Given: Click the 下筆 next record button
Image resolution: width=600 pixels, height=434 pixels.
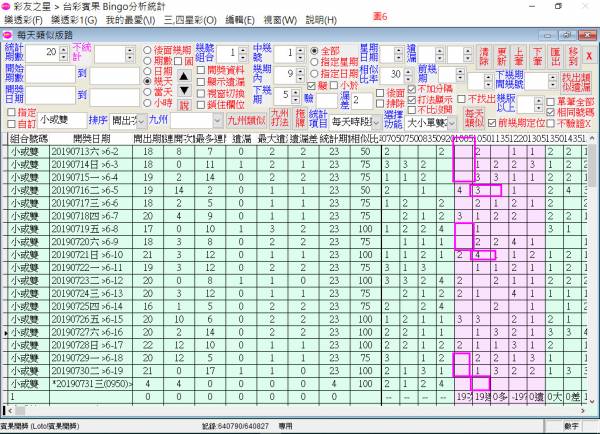Looking at the screenshot, I should [x=538, y=54].
